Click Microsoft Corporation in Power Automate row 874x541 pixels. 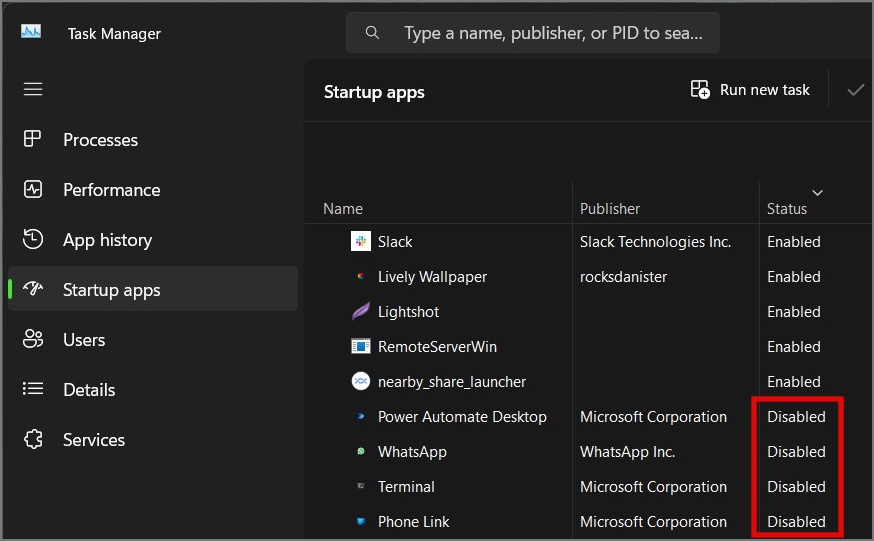click(653, 417)
